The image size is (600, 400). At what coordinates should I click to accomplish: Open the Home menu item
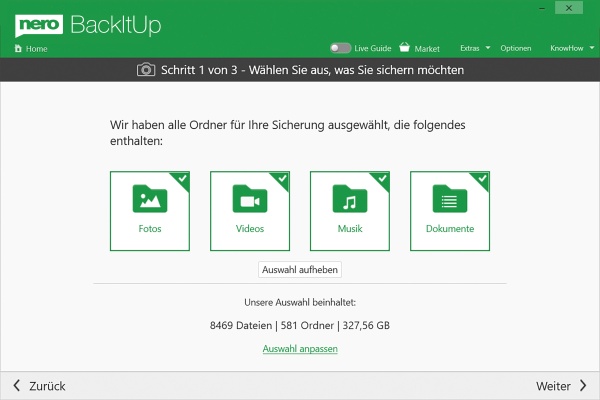31,49
